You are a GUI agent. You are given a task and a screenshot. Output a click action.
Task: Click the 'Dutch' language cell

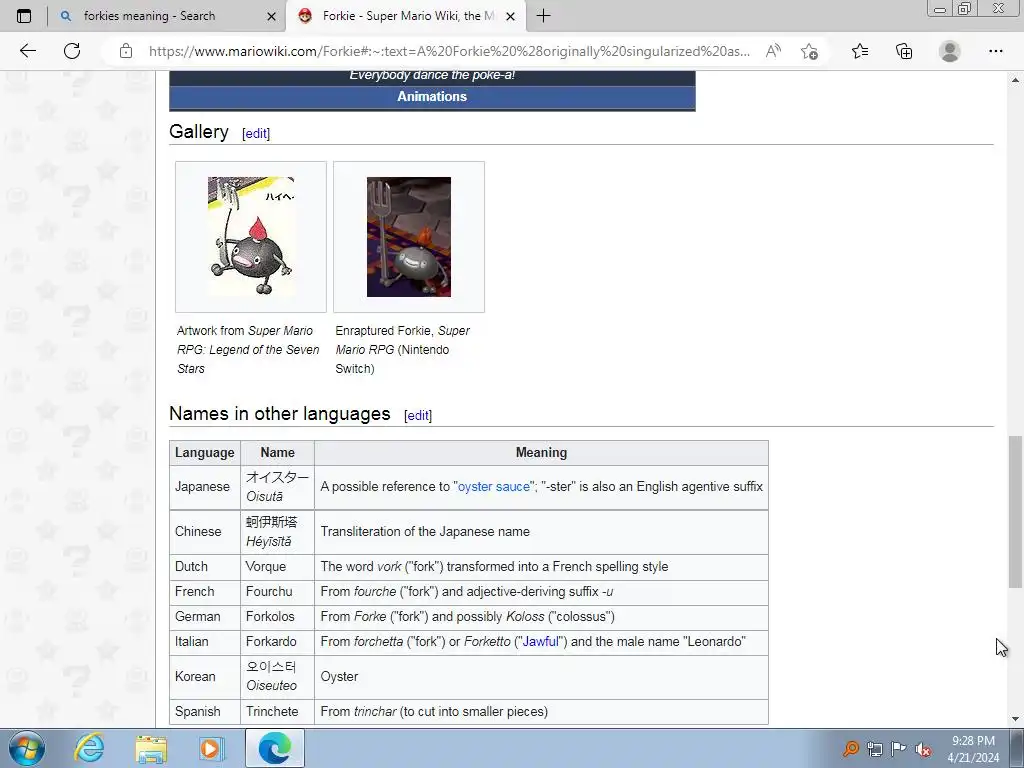coord(204,567)
